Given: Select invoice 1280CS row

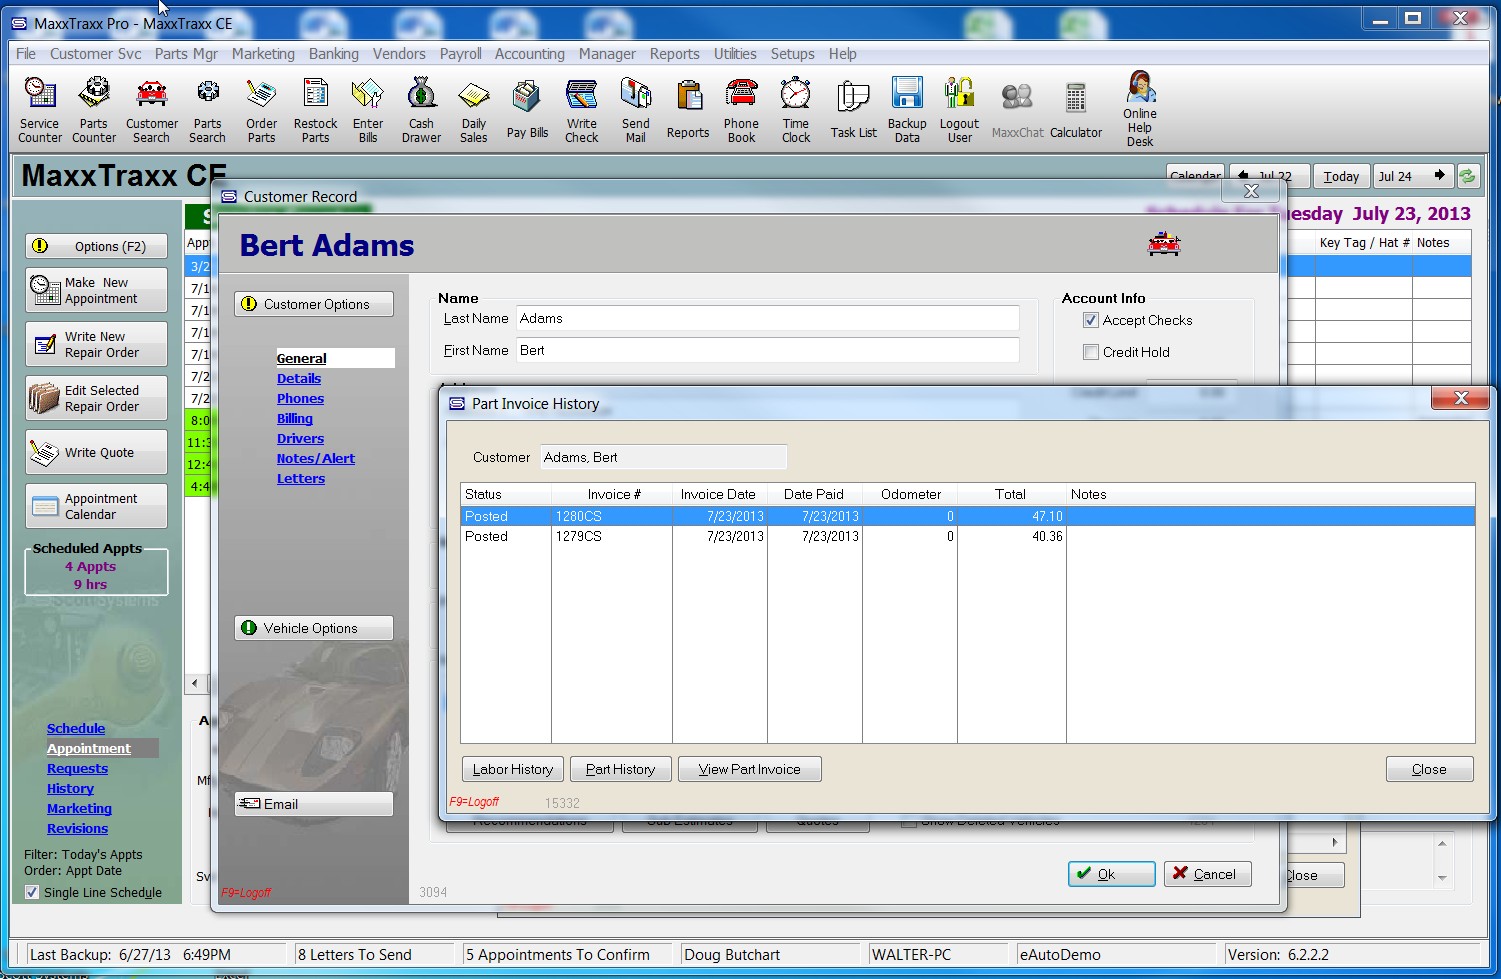Looking at the screenshot, I should coord(967,516).
